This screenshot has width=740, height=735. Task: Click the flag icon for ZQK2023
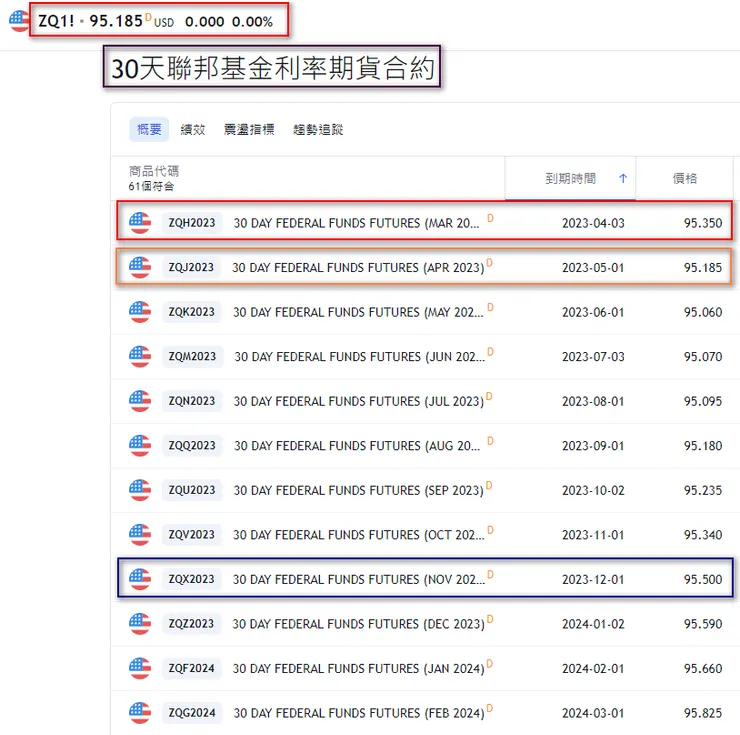(140, 312)
